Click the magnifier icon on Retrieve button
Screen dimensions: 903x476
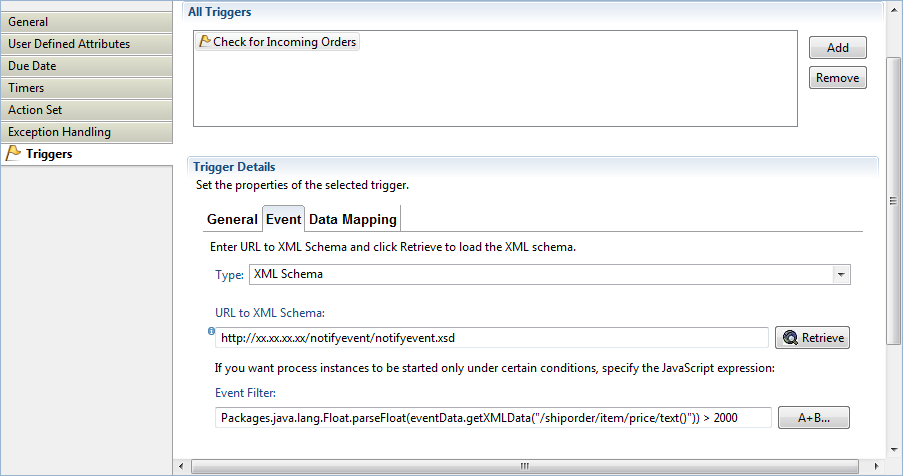790,338
